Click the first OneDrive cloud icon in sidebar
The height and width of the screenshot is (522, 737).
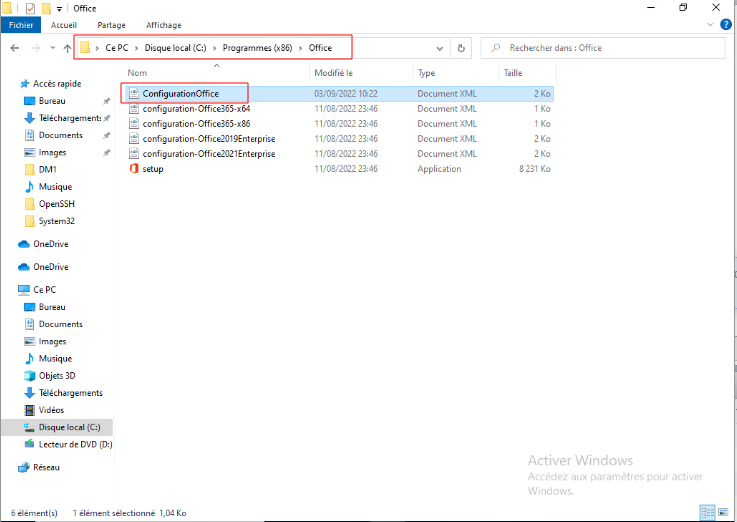[24, 244]
